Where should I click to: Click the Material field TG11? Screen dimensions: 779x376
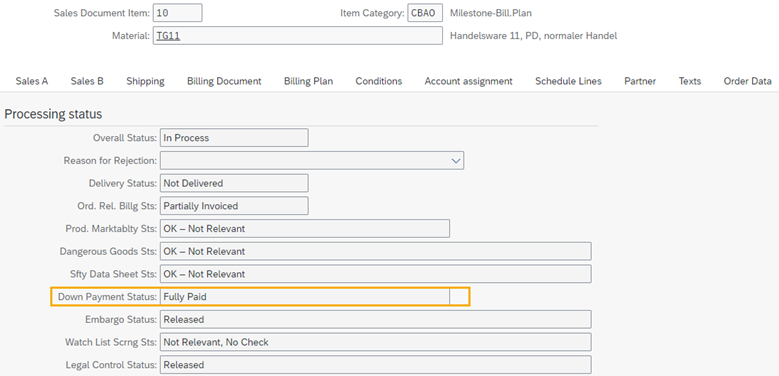click(x=298, y=36)
